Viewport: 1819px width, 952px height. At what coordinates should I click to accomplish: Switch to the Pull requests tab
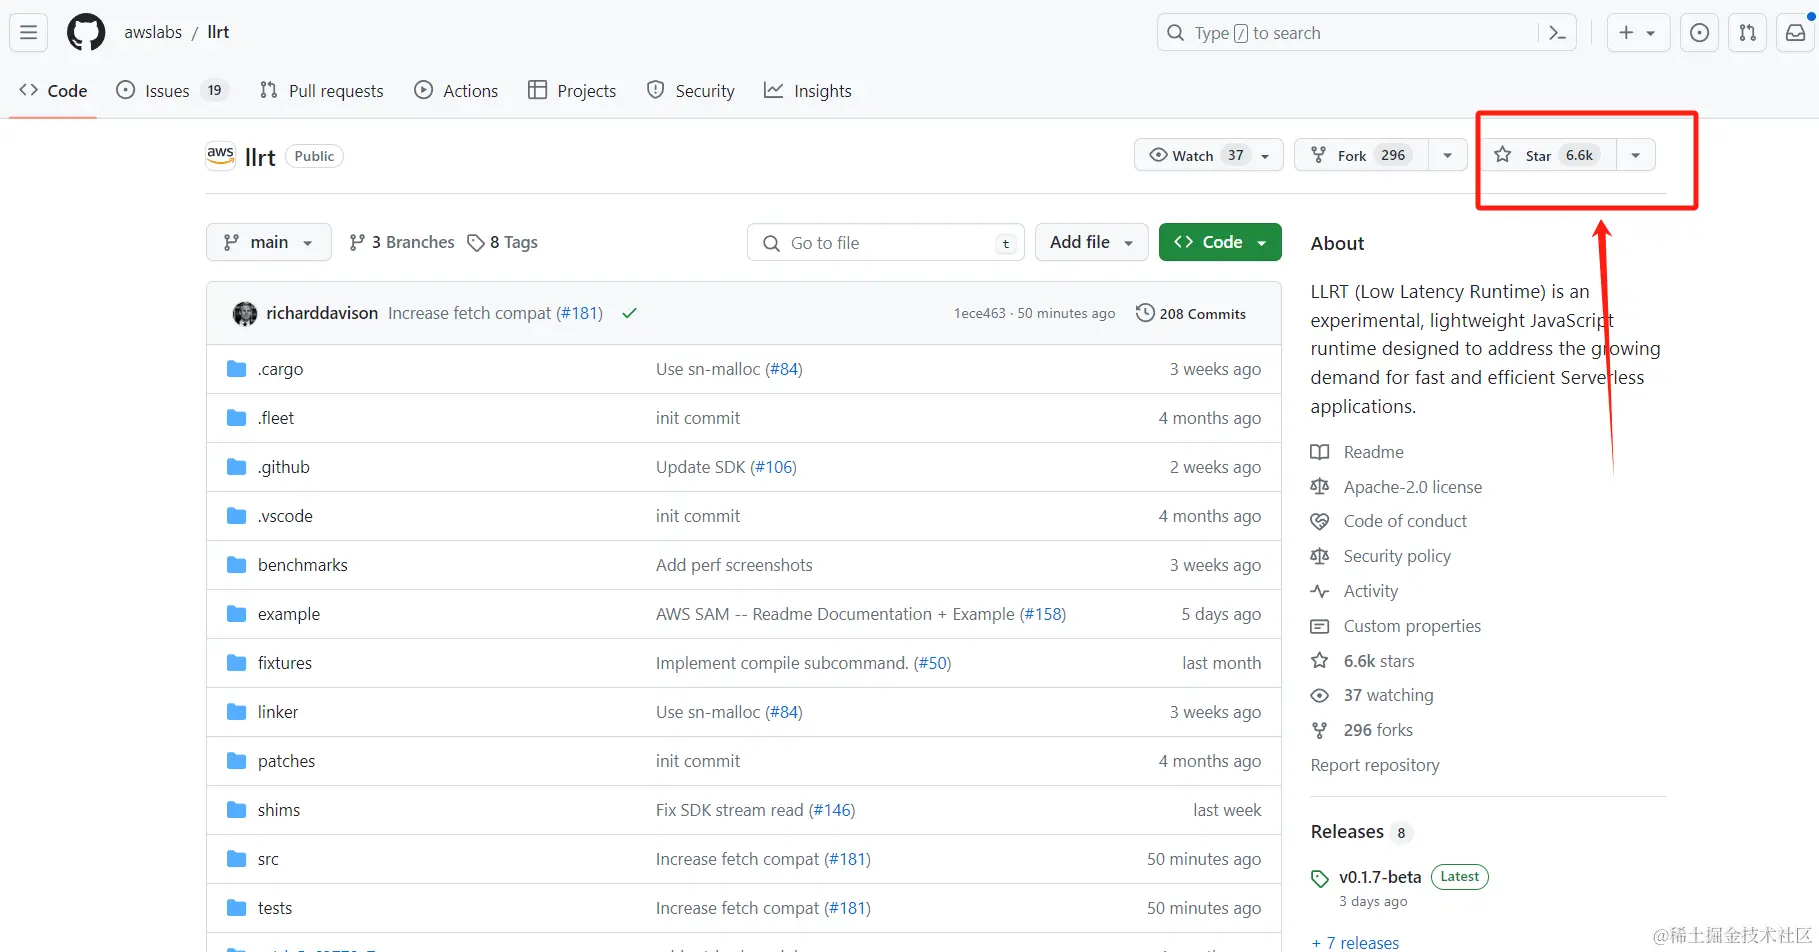tap(321, 91)
